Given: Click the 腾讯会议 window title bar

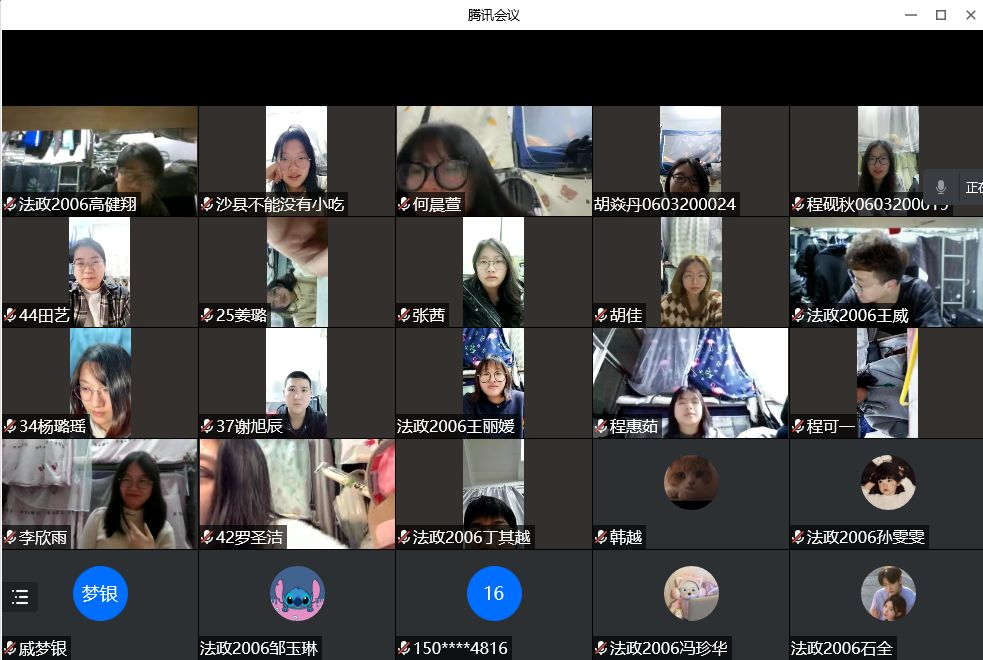Looking at the screenshot, I should (x=493, y=15).
